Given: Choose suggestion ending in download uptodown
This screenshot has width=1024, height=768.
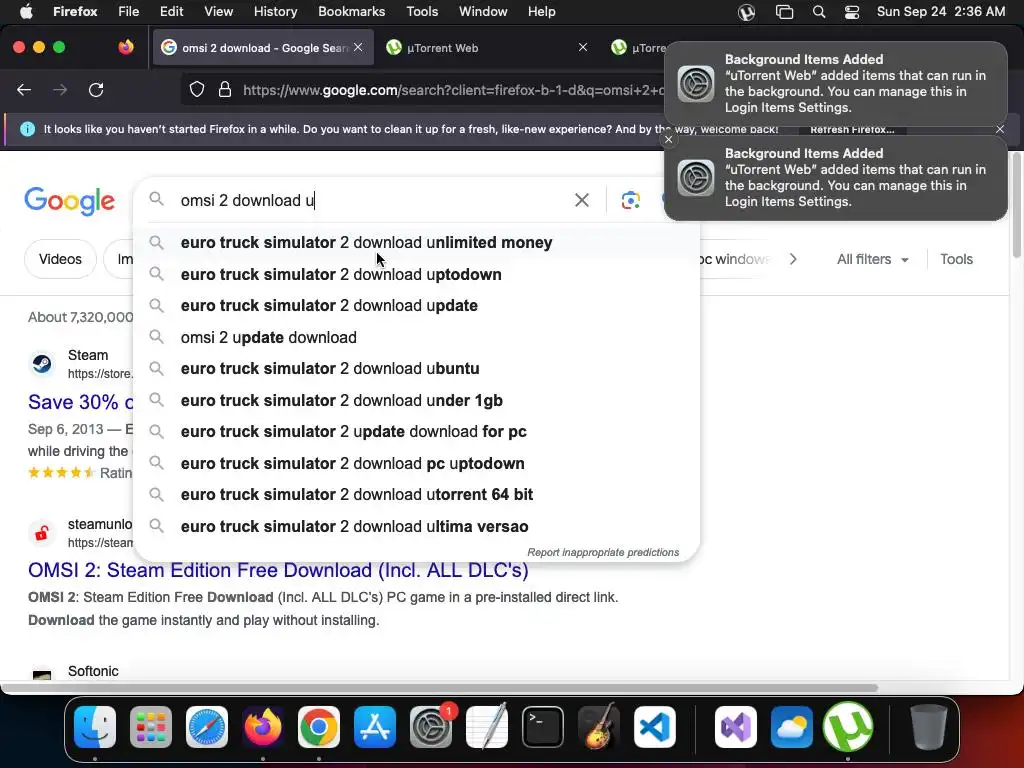Looking at the screenshot, I should pos(417,274).
